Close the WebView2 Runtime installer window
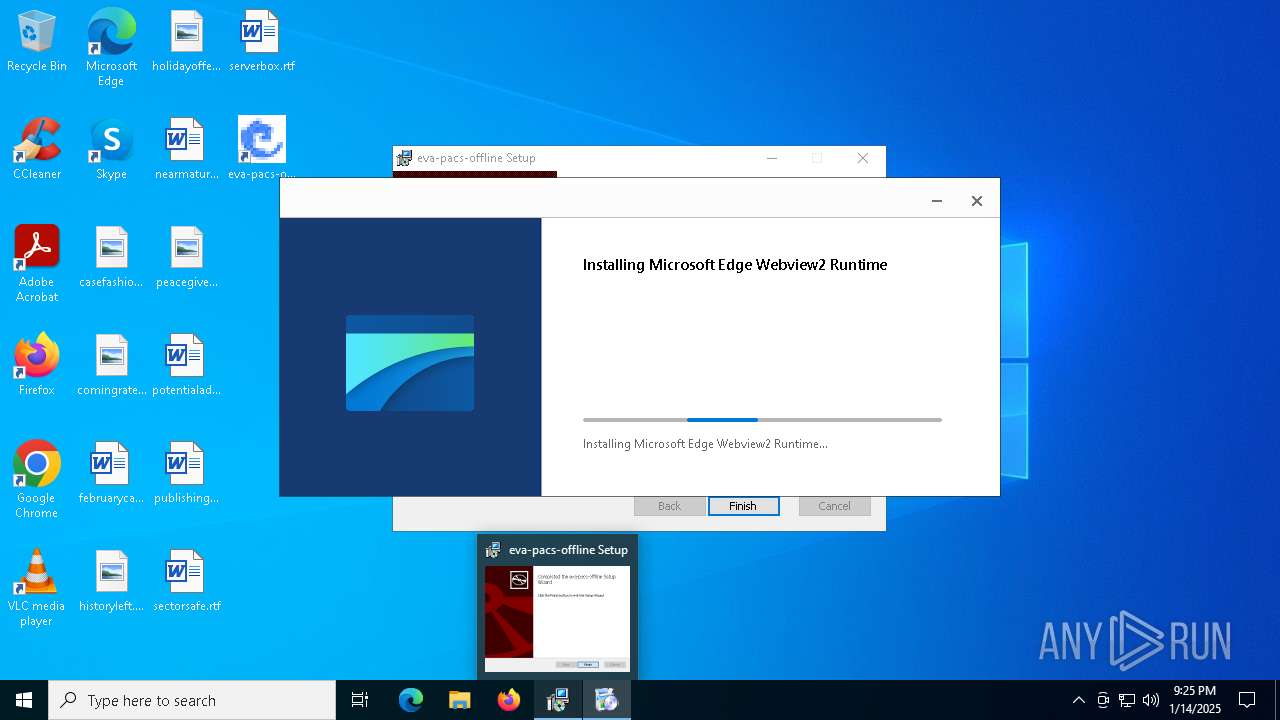The height and width of the screenshot is (720, 1280). pyautogui.click(x=977, y=201)
